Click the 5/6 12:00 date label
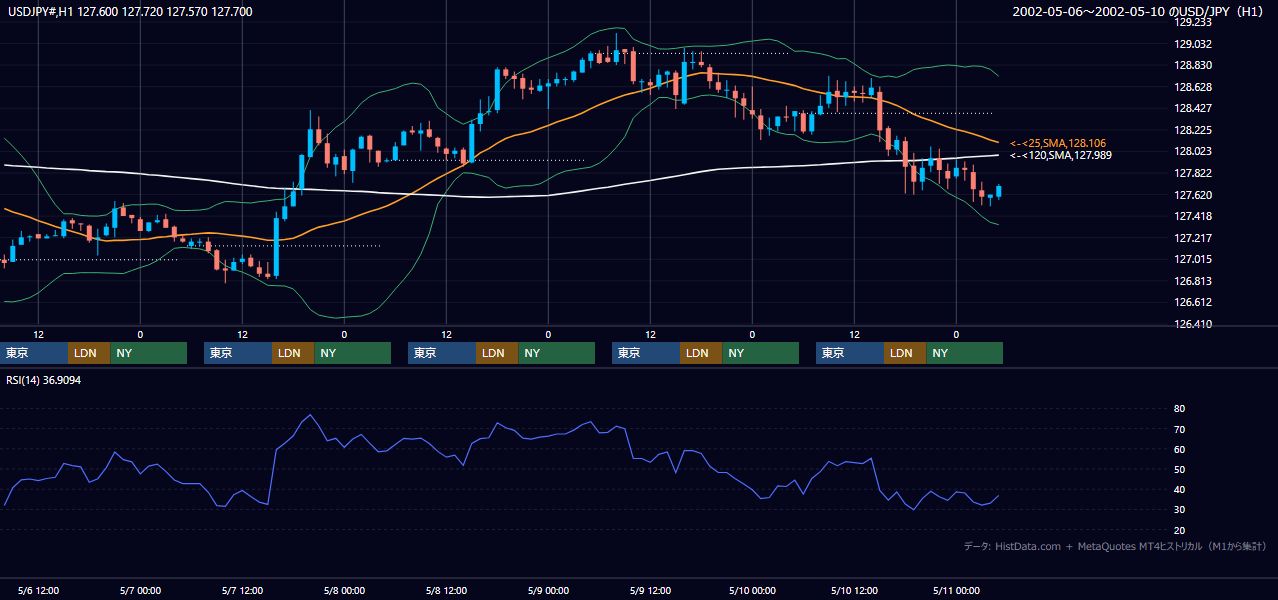Screen dimensions: 1278x600 (x=39, y=590)
